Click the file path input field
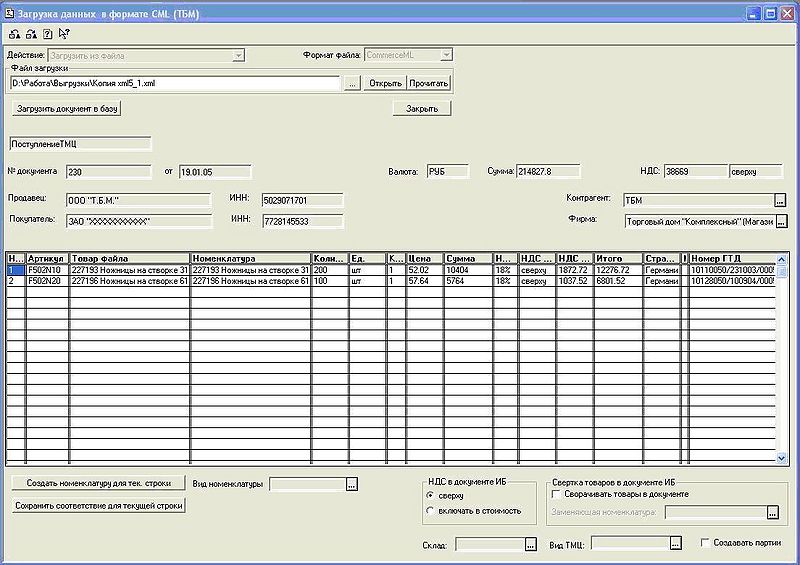Viewport: 800px width, 565px height. 175,83
